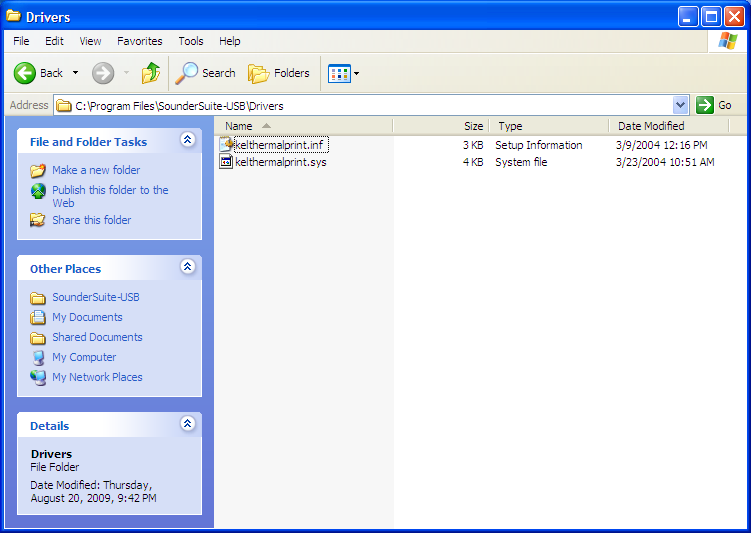Viewport: 751px width, 533px height.
Task: Sort files by the Date Modified column
Action: 651,126
